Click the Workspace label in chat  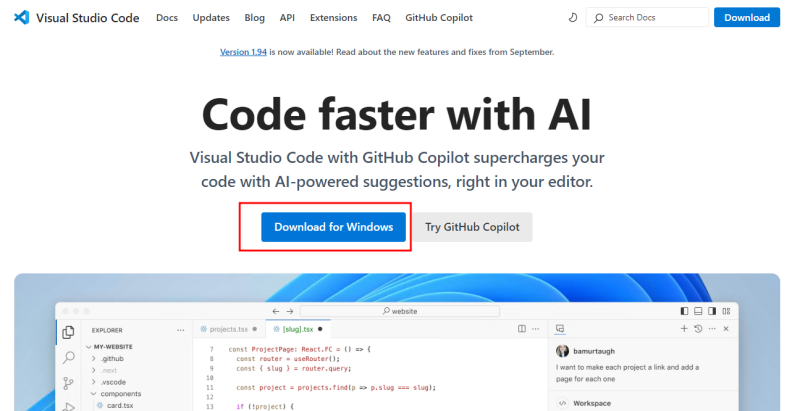pos(592,403)
